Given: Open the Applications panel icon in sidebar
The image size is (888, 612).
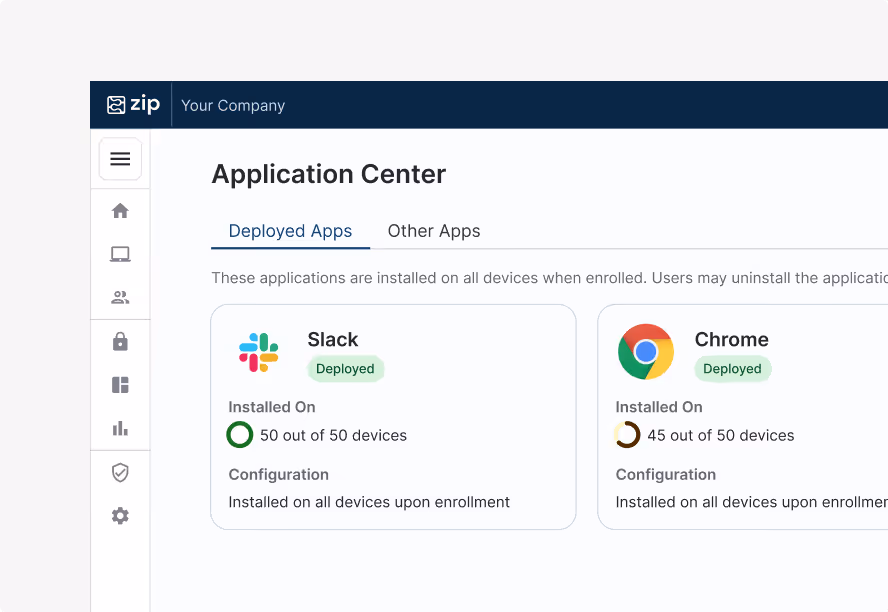Looking at the screenshot, I should (120, 385).
